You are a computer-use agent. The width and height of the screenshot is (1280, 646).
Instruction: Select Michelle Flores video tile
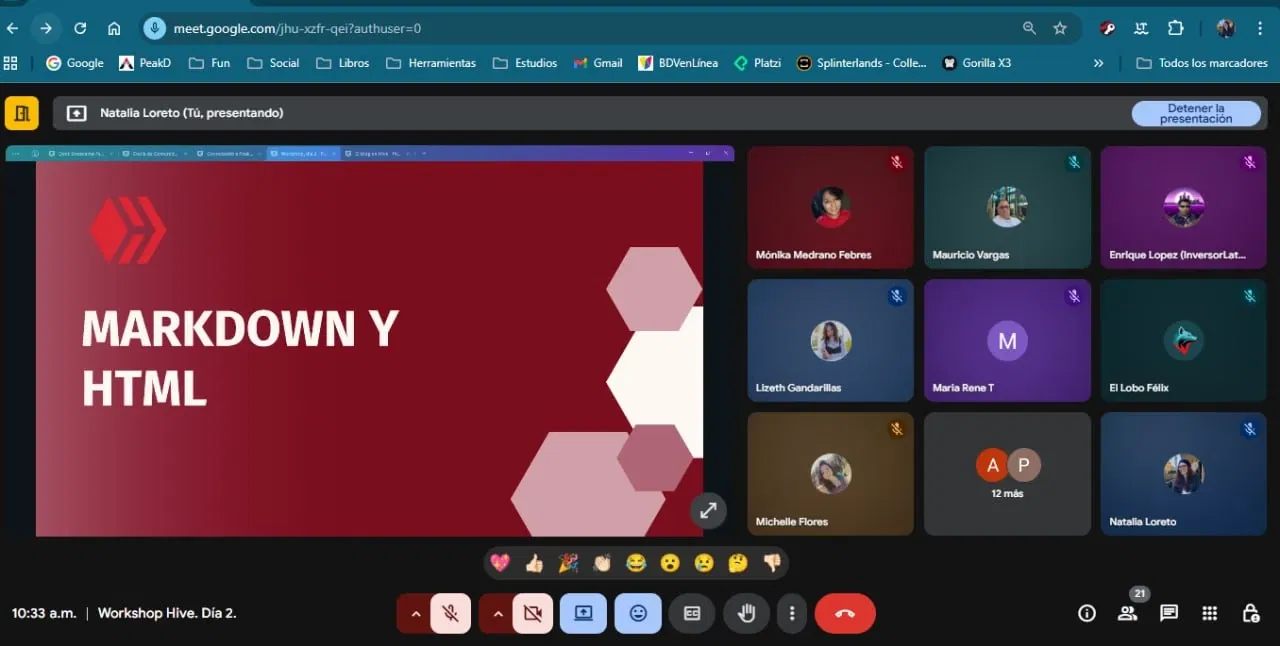(830, 473)
